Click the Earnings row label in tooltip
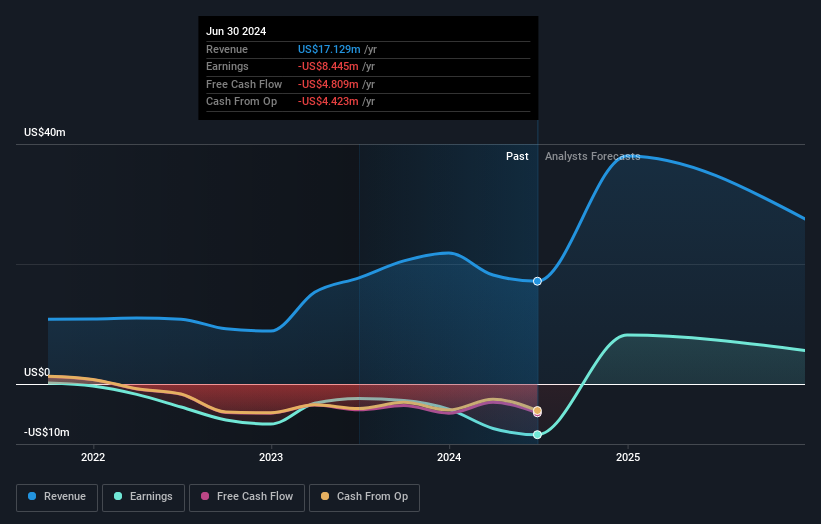 coord(227,66)
